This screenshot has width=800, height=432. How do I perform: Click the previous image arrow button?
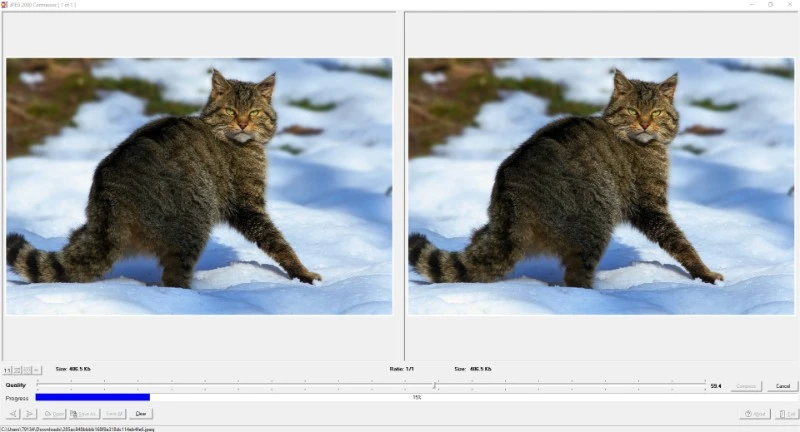(13, 414)
